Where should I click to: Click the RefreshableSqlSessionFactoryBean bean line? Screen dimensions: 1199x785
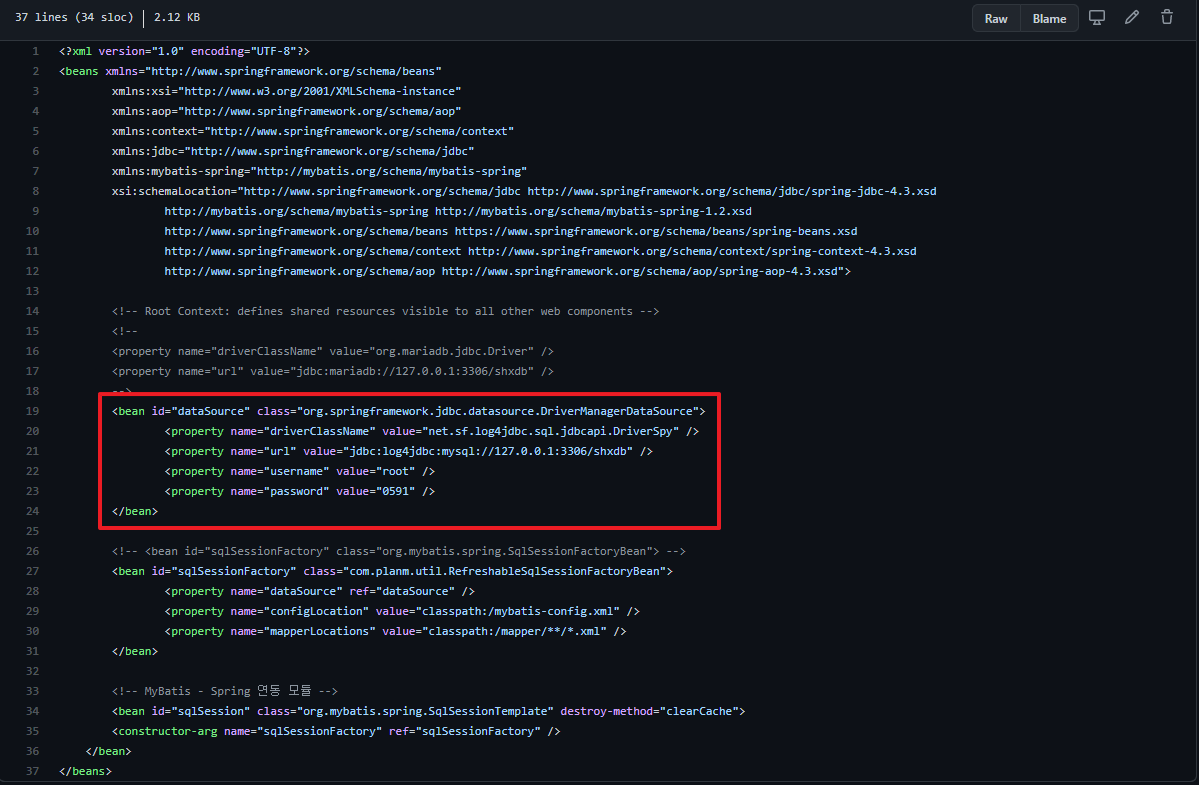pos(392,571)
